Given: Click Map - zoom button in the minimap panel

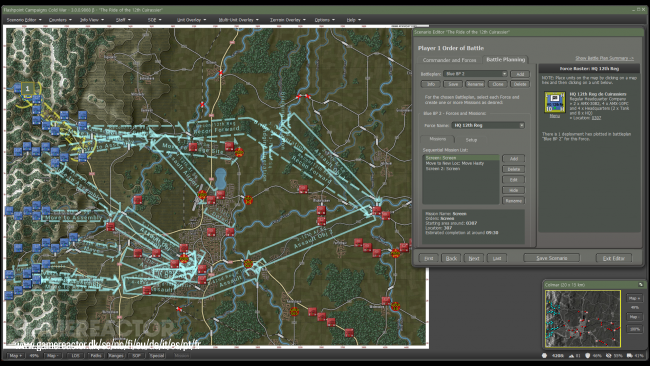Looking at the screenshot, I should point(633,317).
